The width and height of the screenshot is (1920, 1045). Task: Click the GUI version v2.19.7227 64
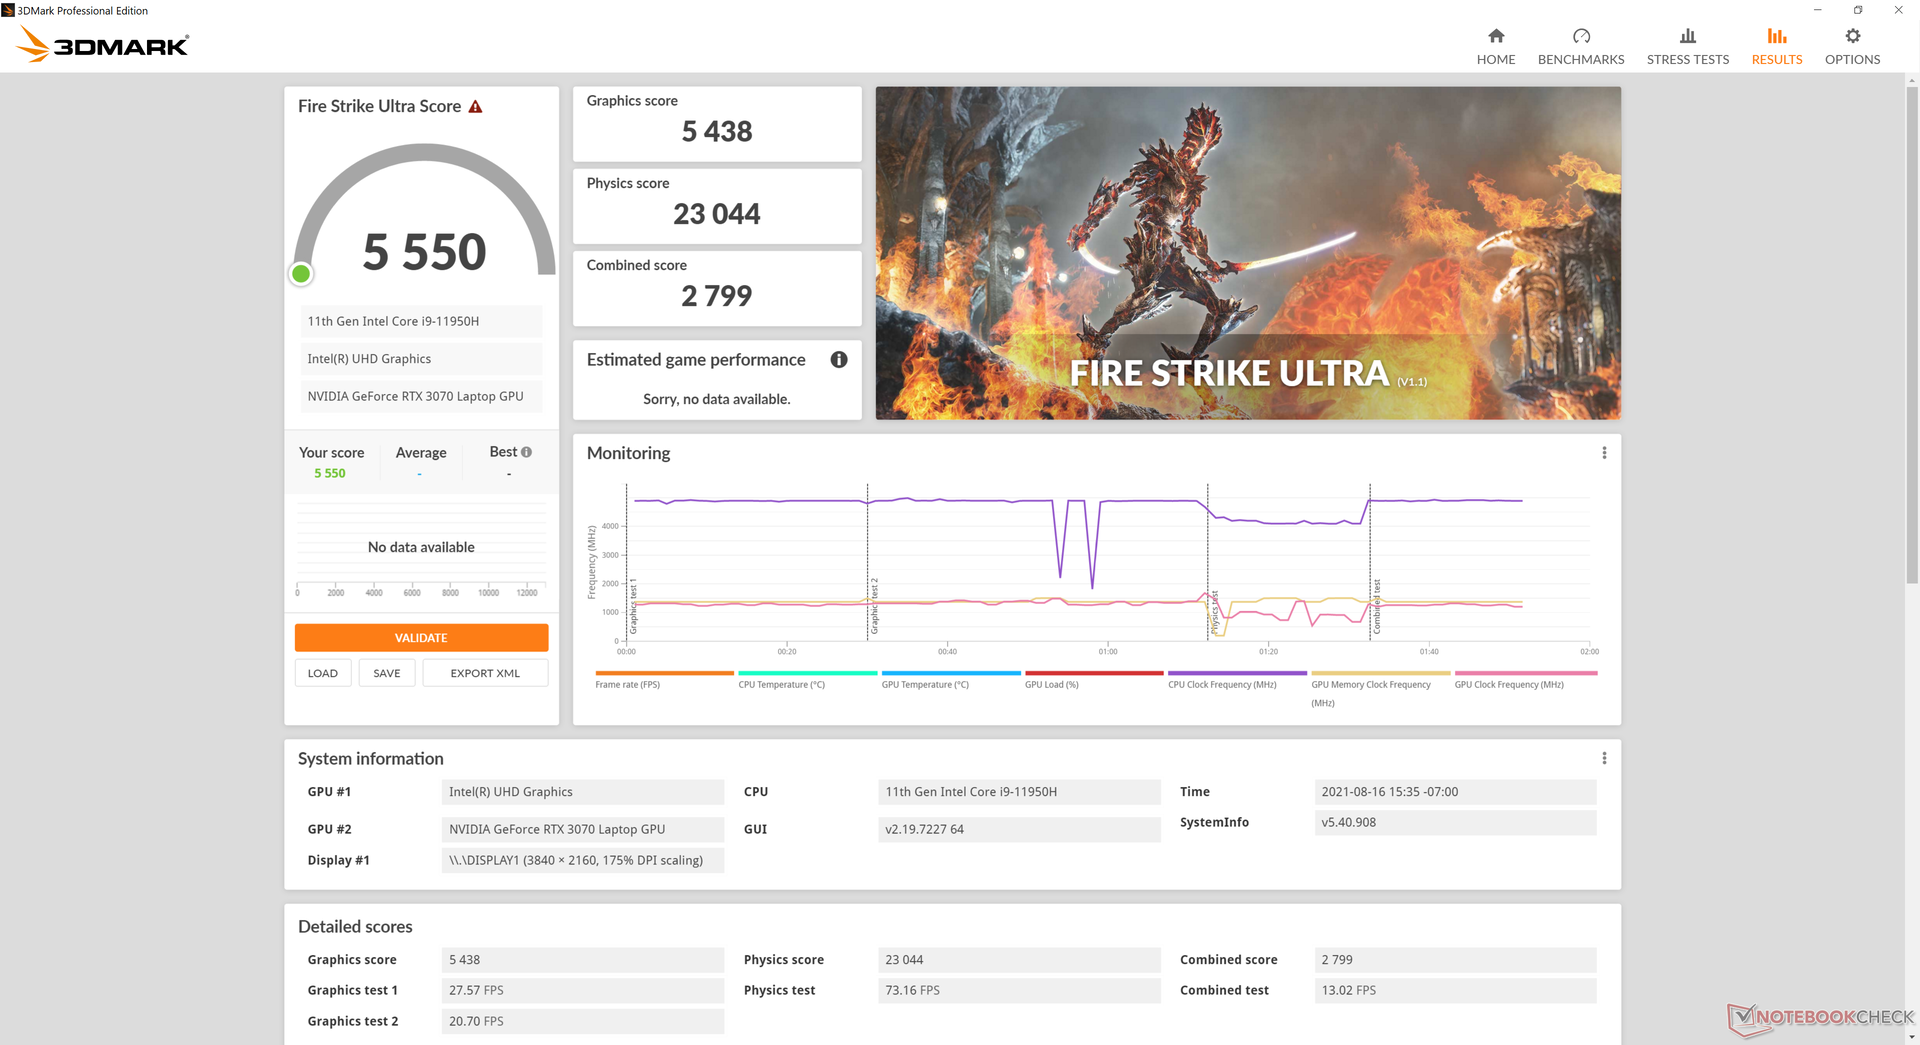click(1019, 829)
